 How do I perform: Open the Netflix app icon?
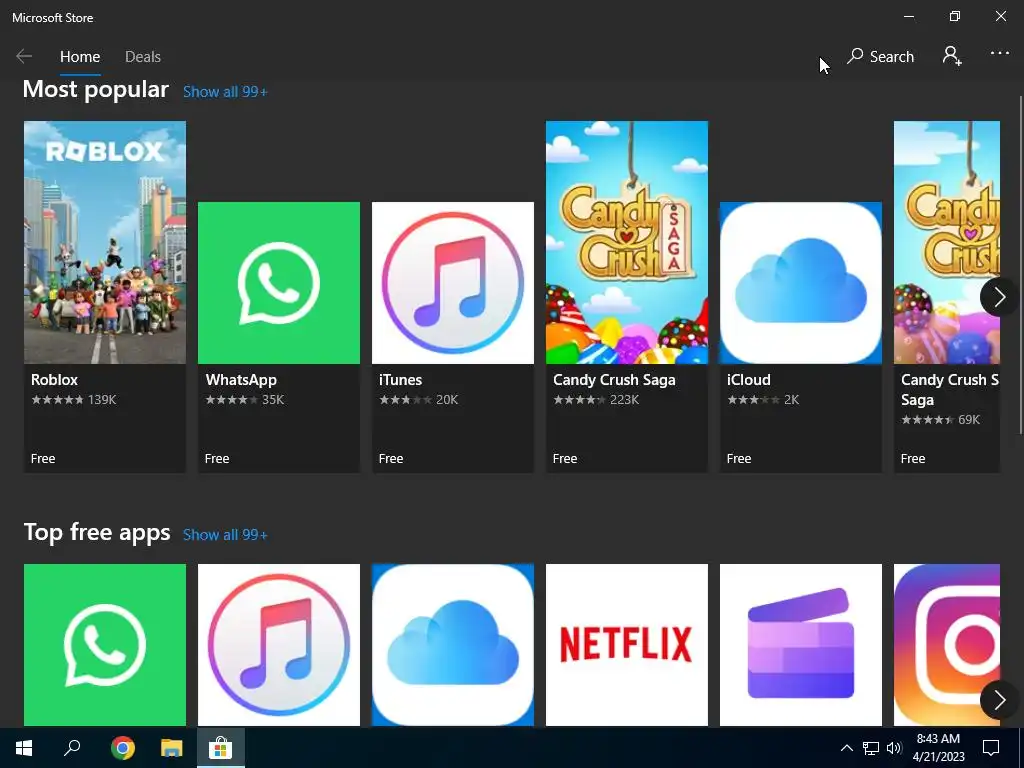pos(627,645)
